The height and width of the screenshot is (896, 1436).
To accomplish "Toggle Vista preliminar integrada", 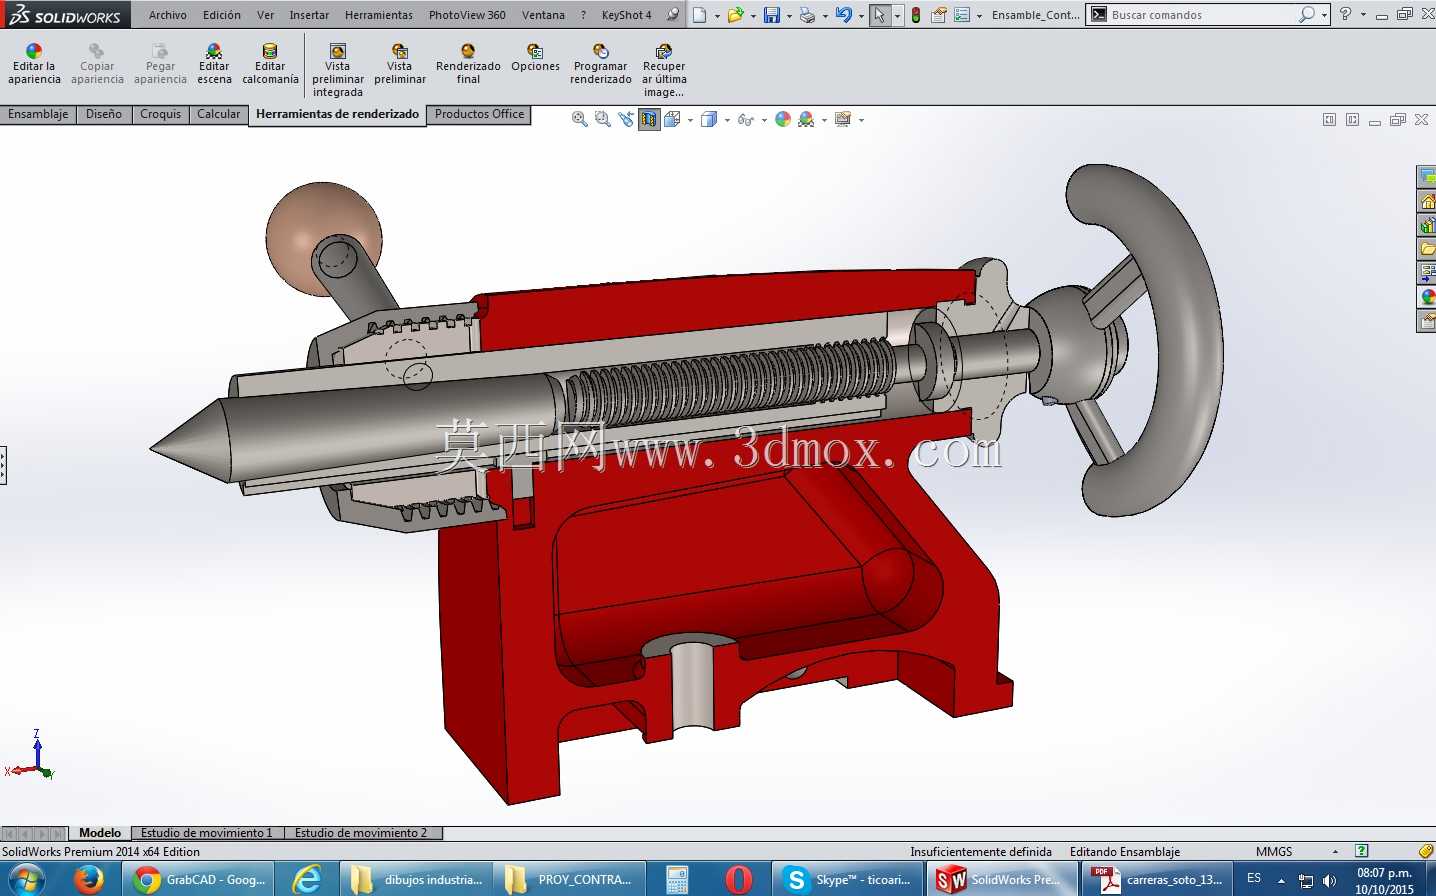I will tap(338, 70).
